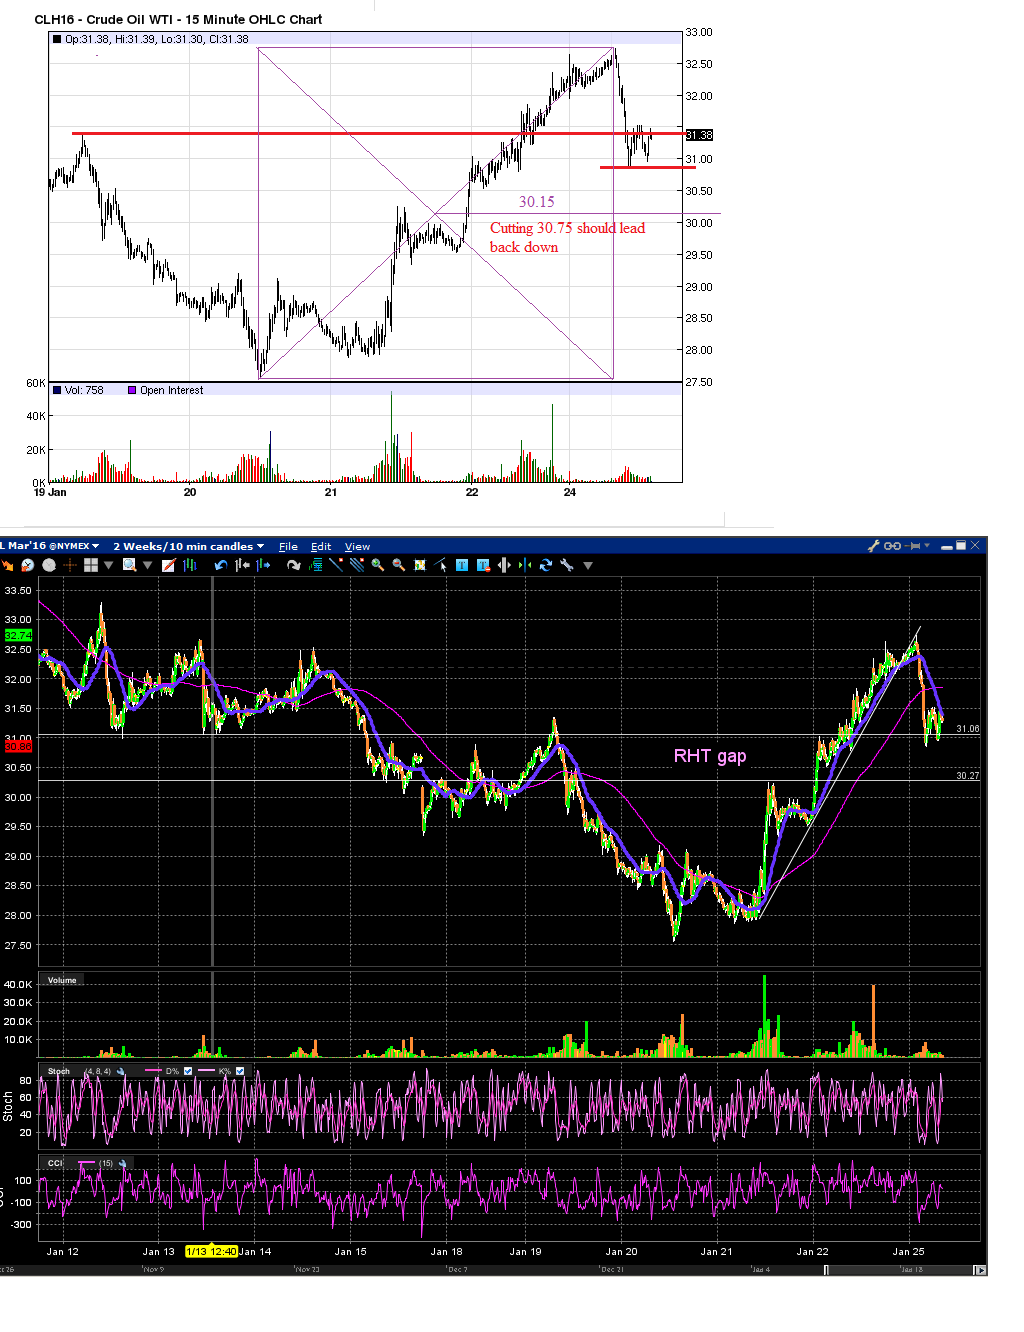Click the timeline scrollbar handle marker

[826, 1270]
